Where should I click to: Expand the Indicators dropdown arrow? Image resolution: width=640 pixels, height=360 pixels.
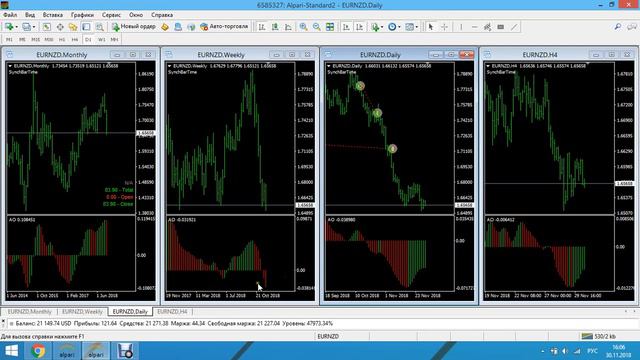382,27
